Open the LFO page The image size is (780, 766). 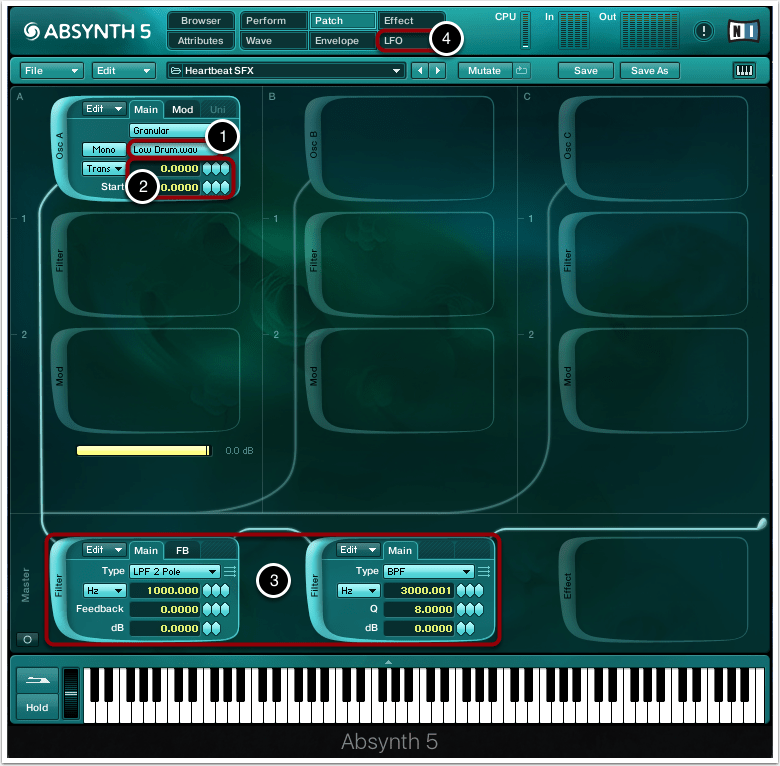[x=404, y=41]
